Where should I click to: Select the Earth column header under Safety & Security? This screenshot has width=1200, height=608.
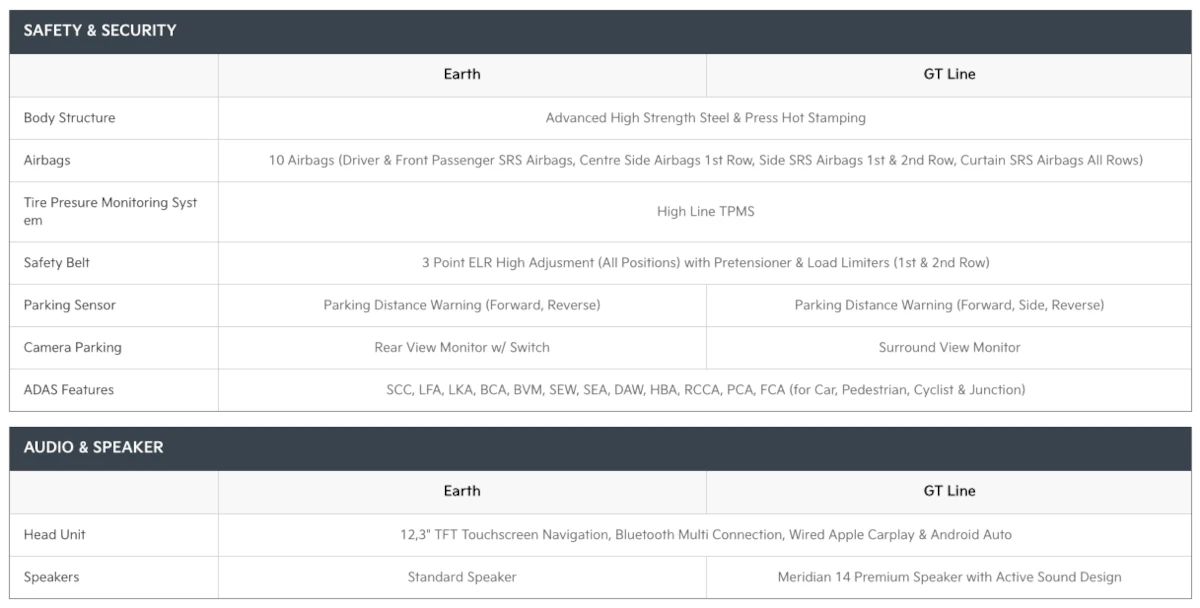(x=462, y=74)
